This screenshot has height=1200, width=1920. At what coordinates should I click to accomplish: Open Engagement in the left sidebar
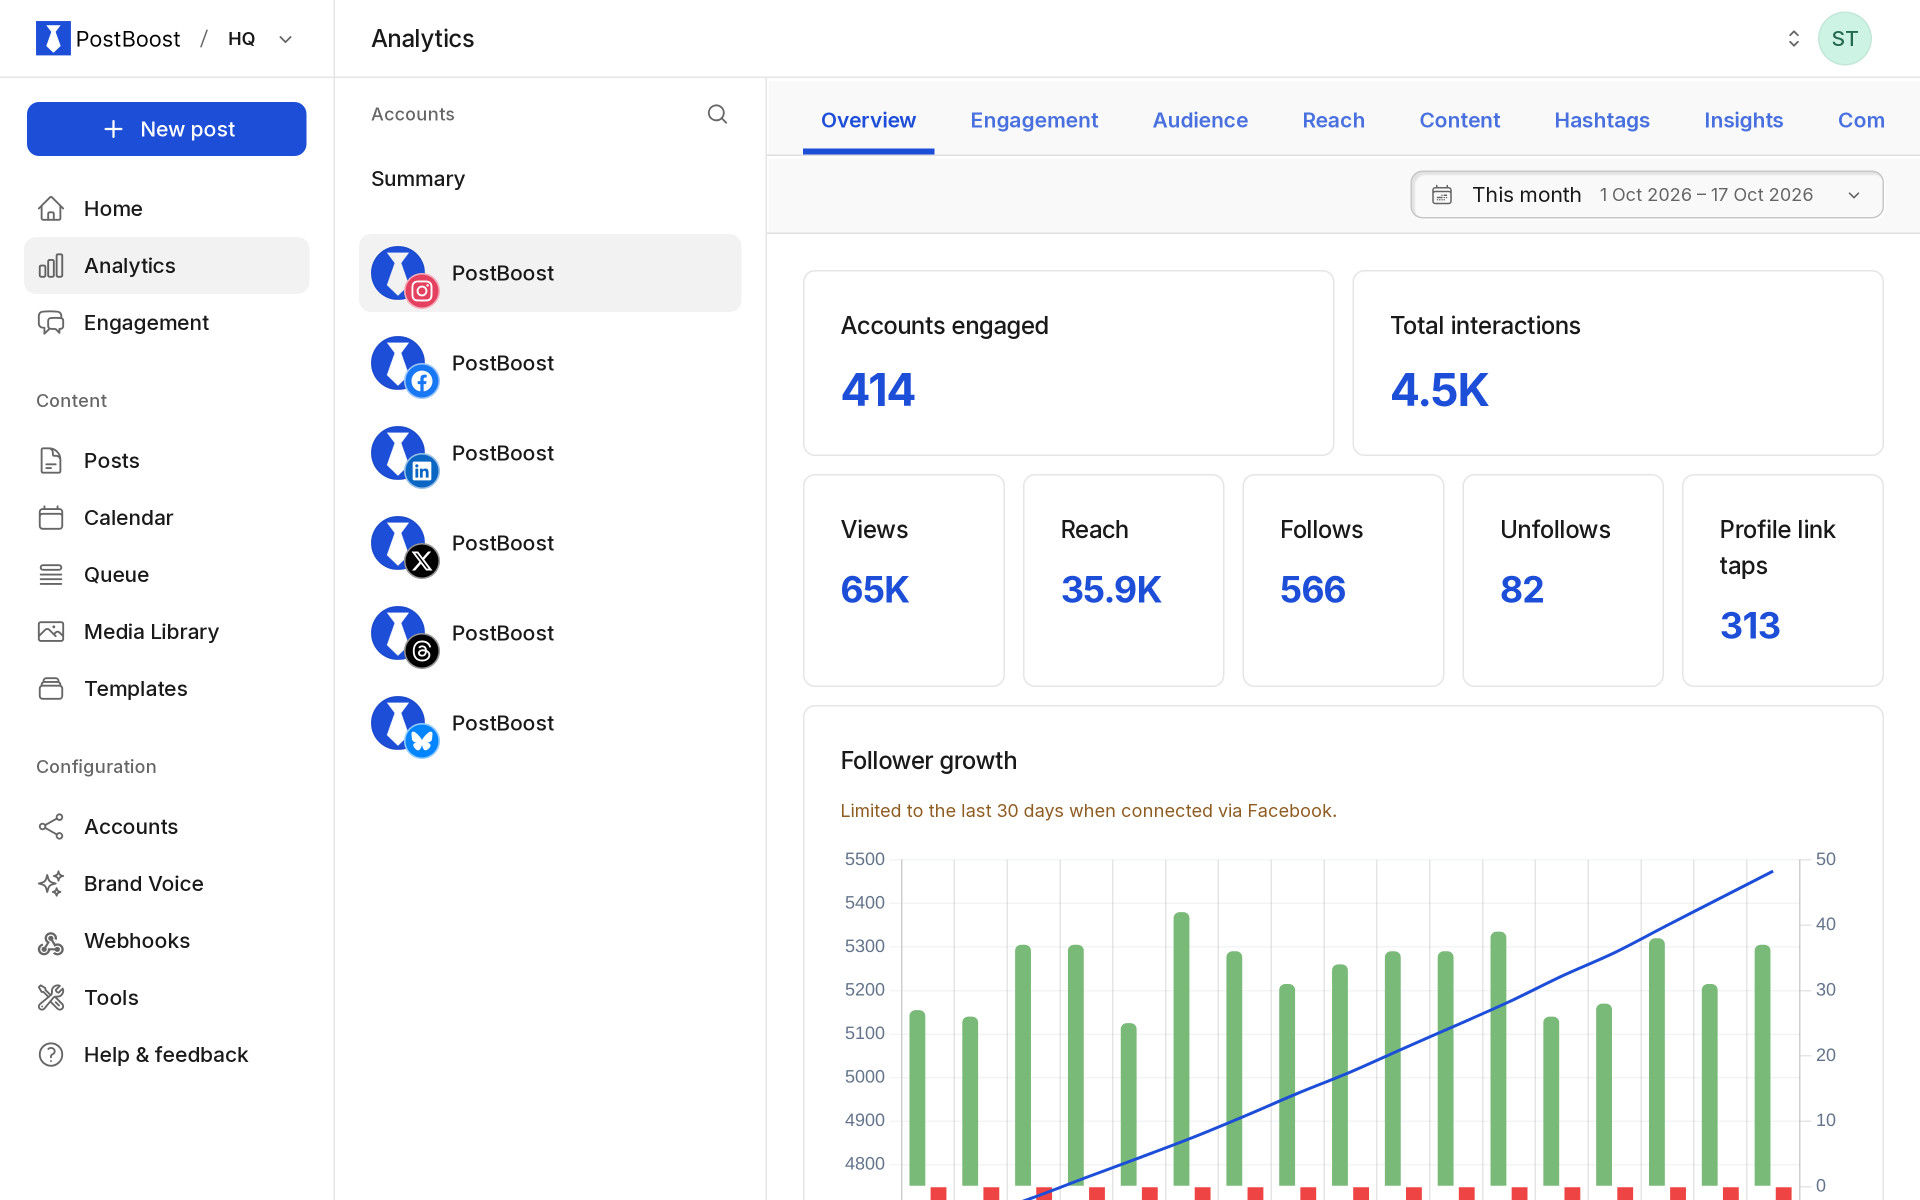pyautogui.click(x=167, y=322)
